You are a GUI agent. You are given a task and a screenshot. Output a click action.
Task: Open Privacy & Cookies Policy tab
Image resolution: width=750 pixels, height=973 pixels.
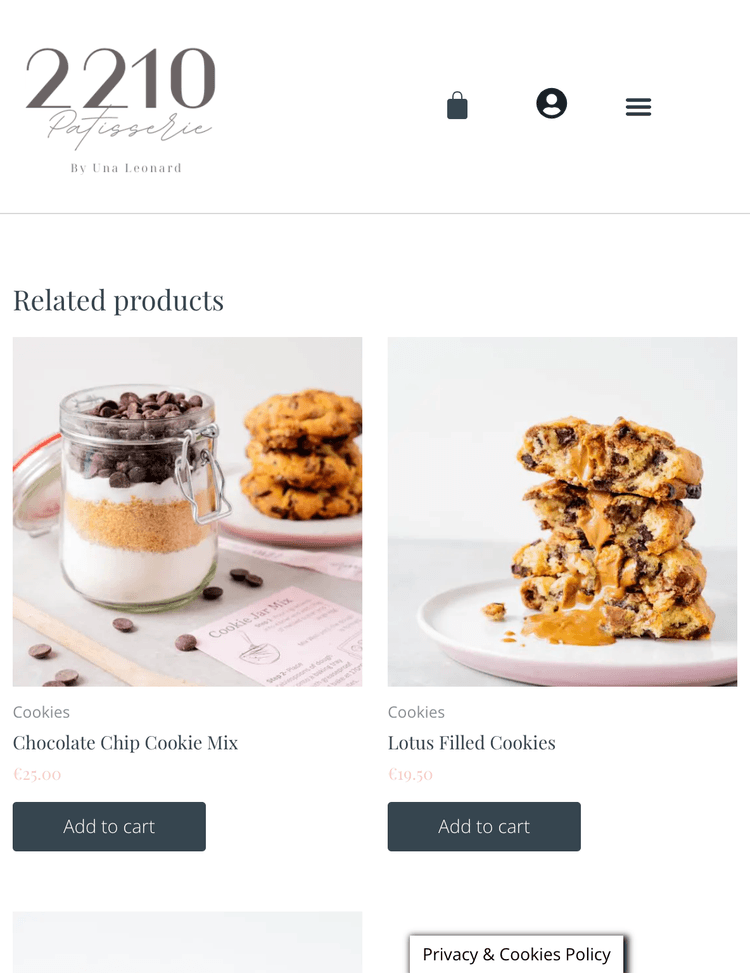coord(516,954)
